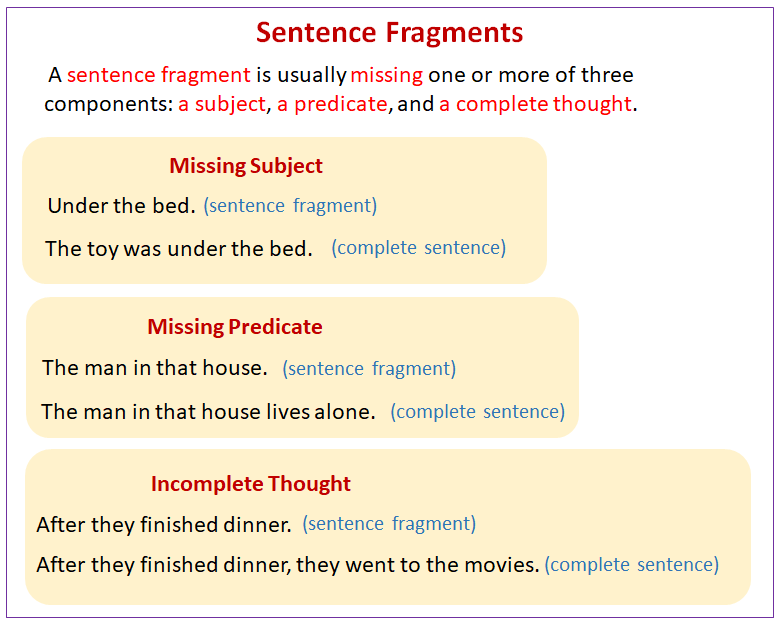Click the word "components:" in the intro paragraph
The height and width of the screenshot is (624, 780).
point(108,104)
